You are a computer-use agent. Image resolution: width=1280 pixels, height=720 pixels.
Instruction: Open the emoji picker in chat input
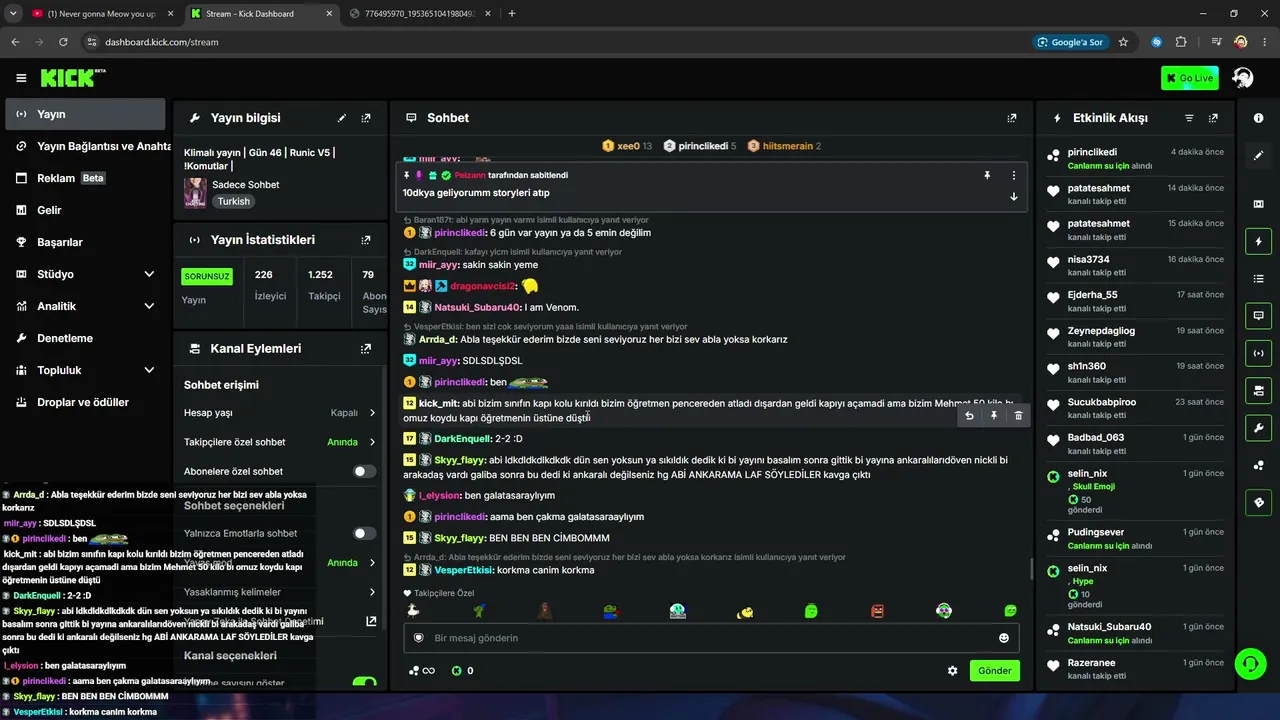pos(1004,638)
